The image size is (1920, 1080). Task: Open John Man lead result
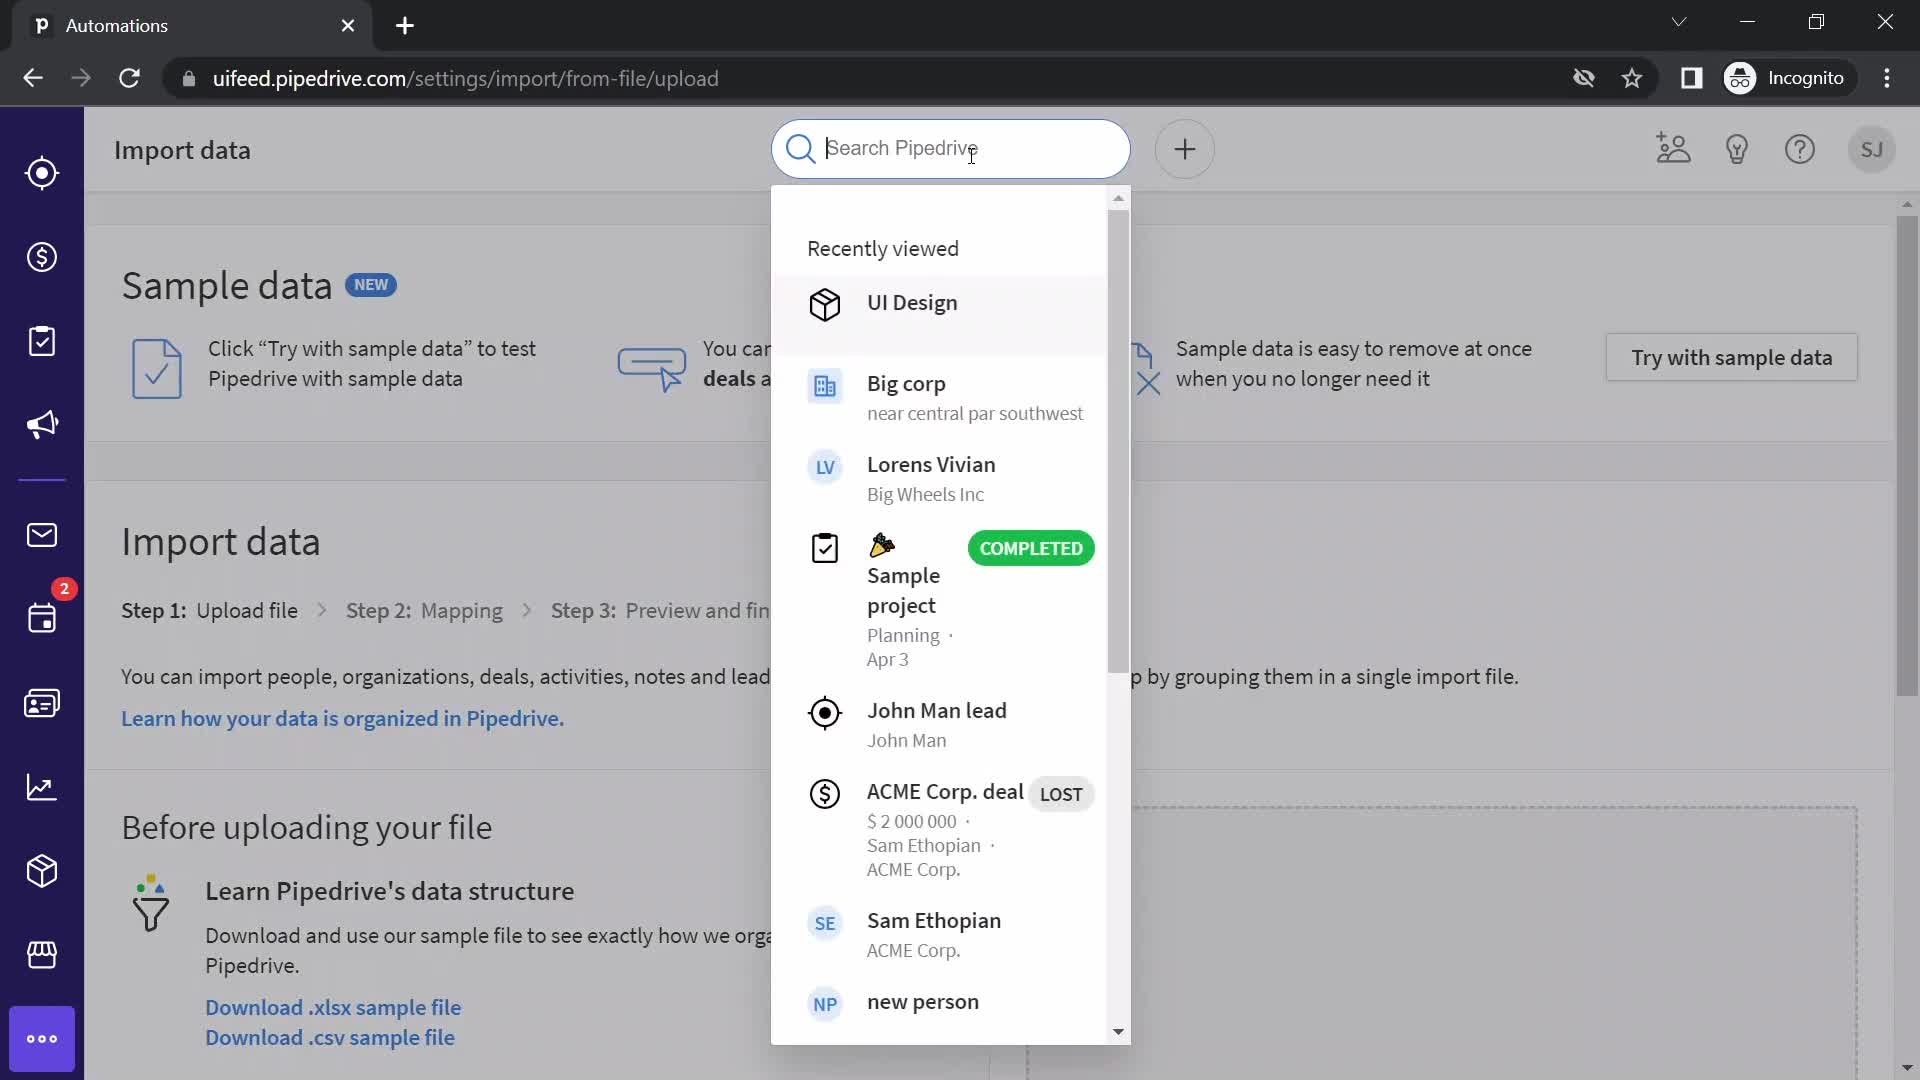(x=939, y=724)
